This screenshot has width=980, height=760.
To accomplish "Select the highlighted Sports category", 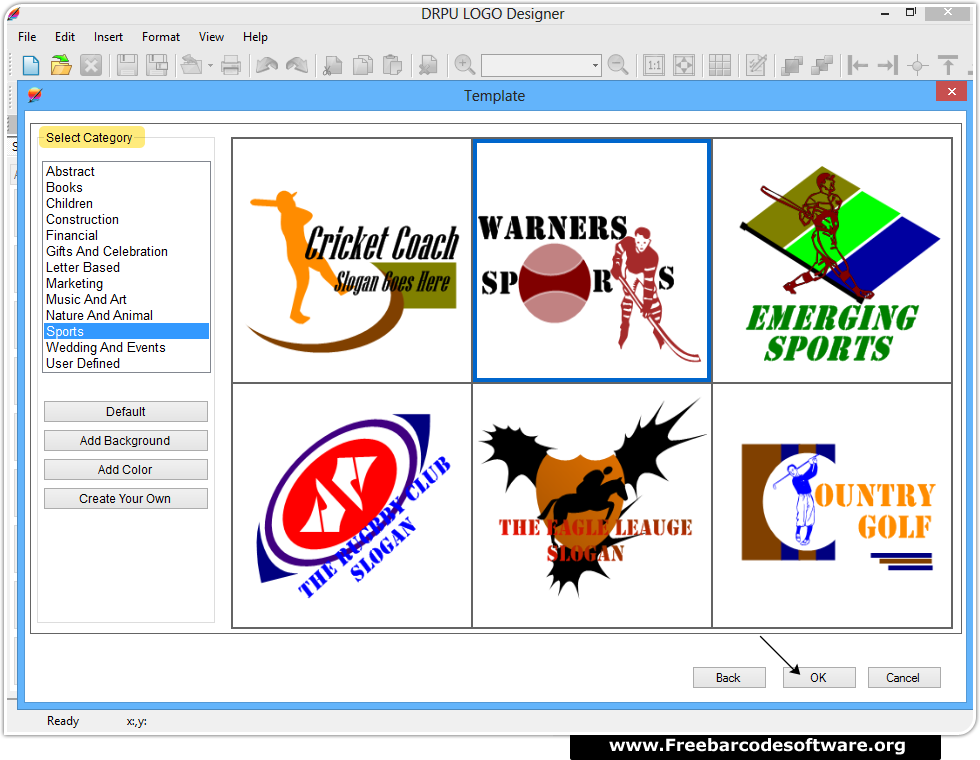I will tap(126, 331).
